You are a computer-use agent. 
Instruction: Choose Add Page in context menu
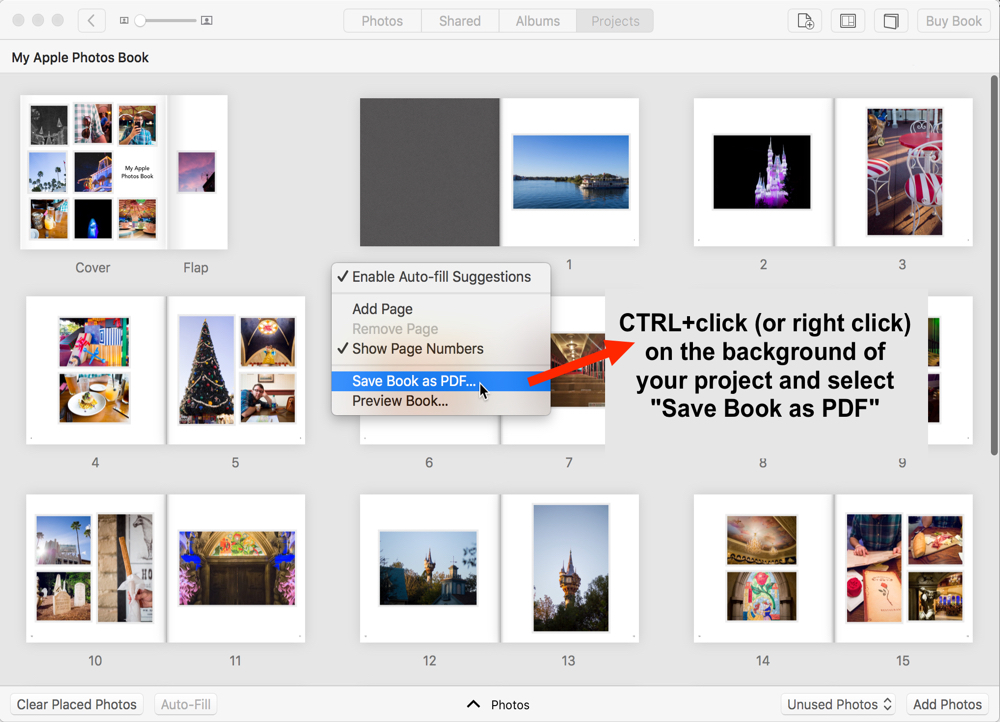pyautogui.click(x=382, y=309)
